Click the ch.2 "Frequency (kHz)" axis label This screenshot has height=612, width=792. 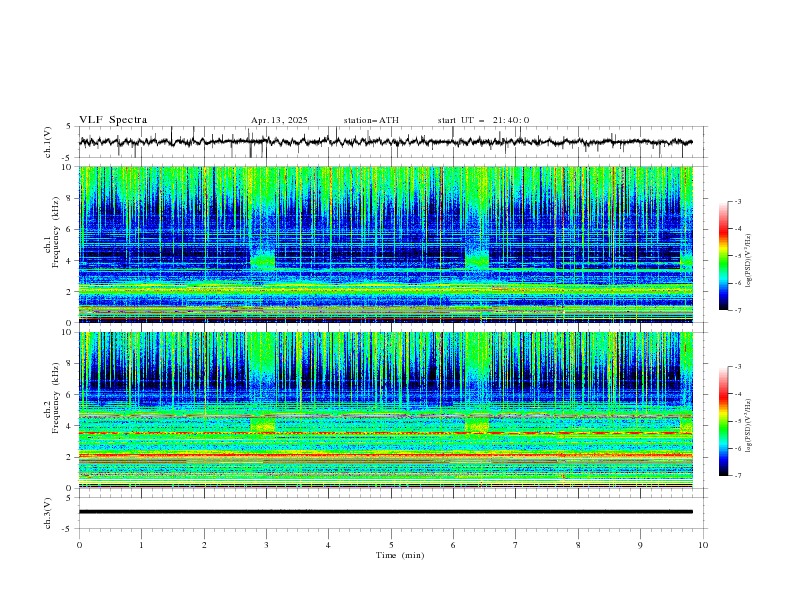pos(56,398)
